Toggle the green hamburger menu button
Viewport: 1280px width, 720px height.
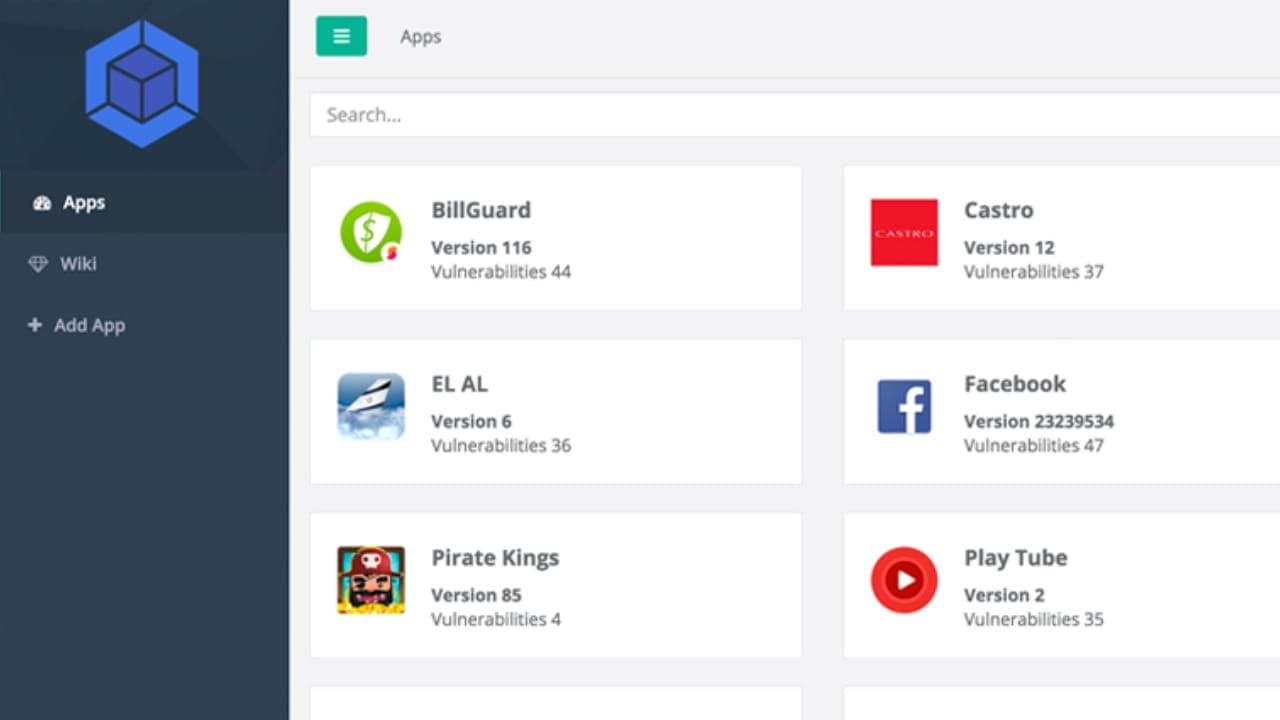click(x=341, y=36)
